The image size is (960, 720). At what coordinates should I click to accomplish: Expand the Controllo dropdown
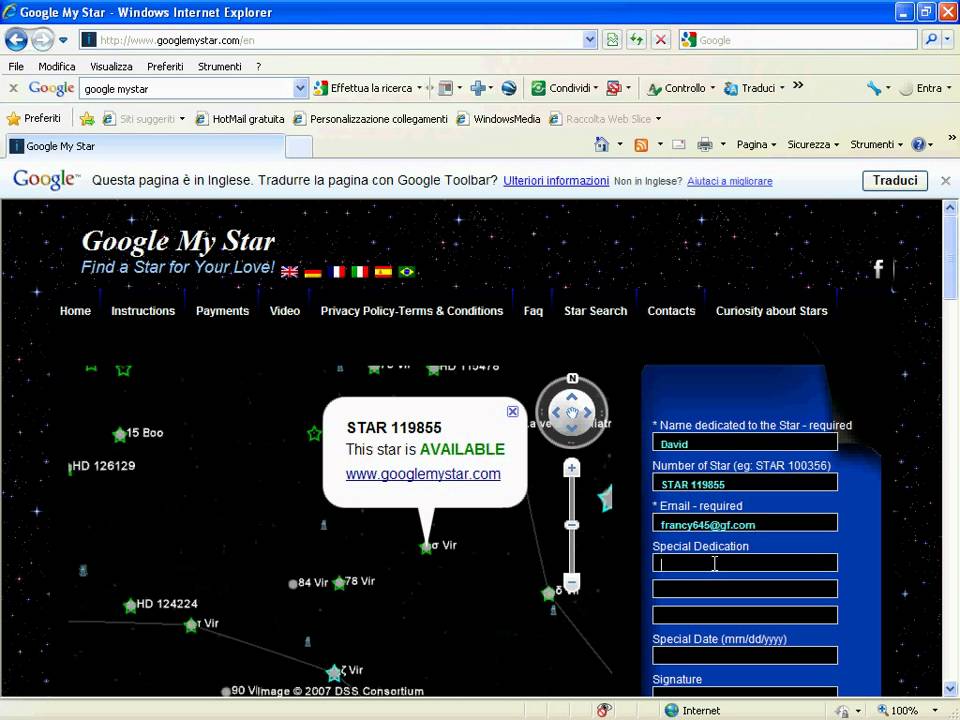pos(713,88)
